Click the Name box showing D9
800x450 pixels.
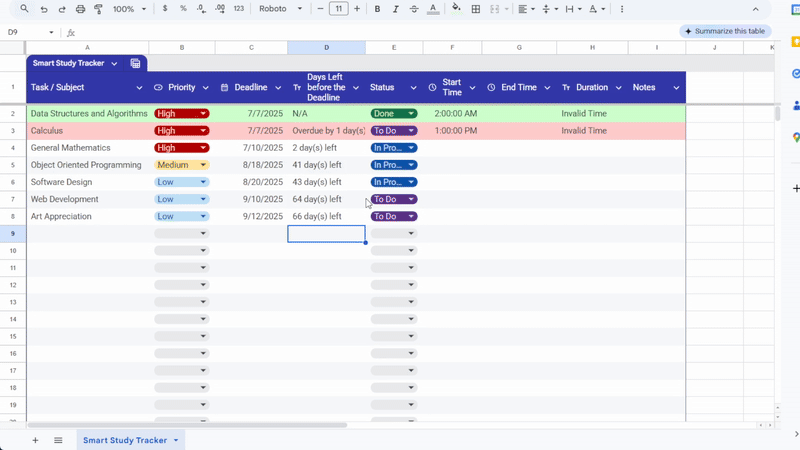[x=31, y=32]
